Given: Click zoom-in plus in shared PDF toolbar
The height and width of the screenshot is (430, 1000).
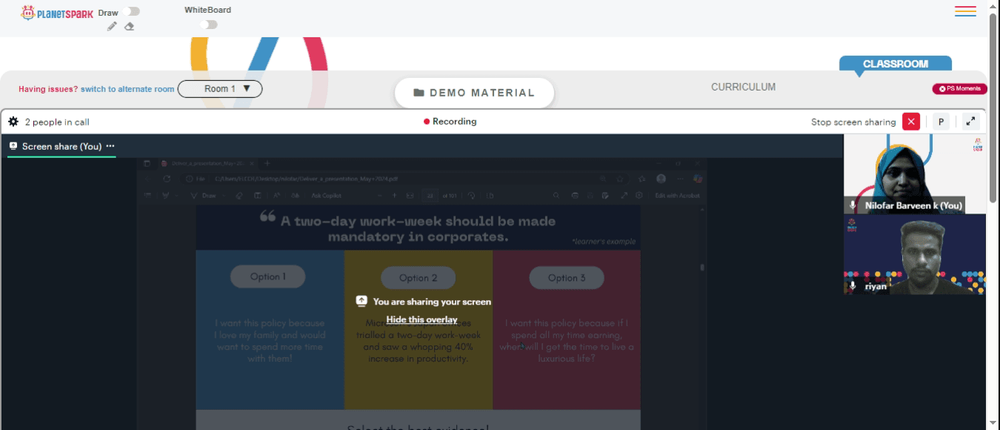Looking at the screenshot, I should pyautogui.click(x=394, y=195).
